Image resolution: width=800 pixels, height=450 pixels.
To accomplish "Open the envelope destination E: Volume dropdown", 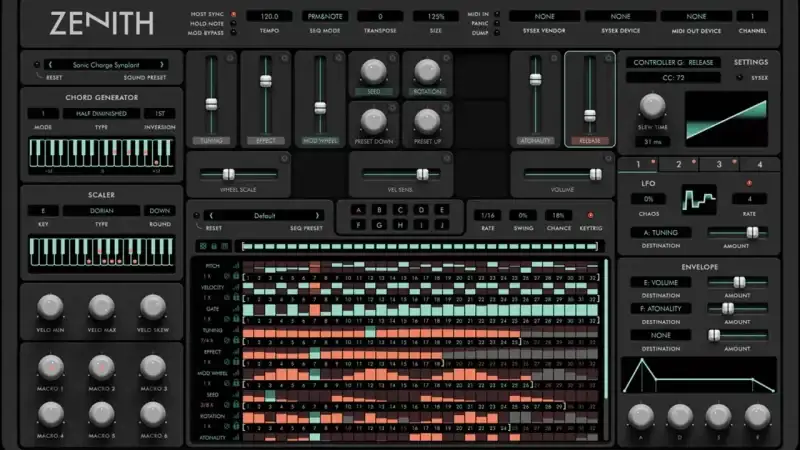I will click(661, 282).
